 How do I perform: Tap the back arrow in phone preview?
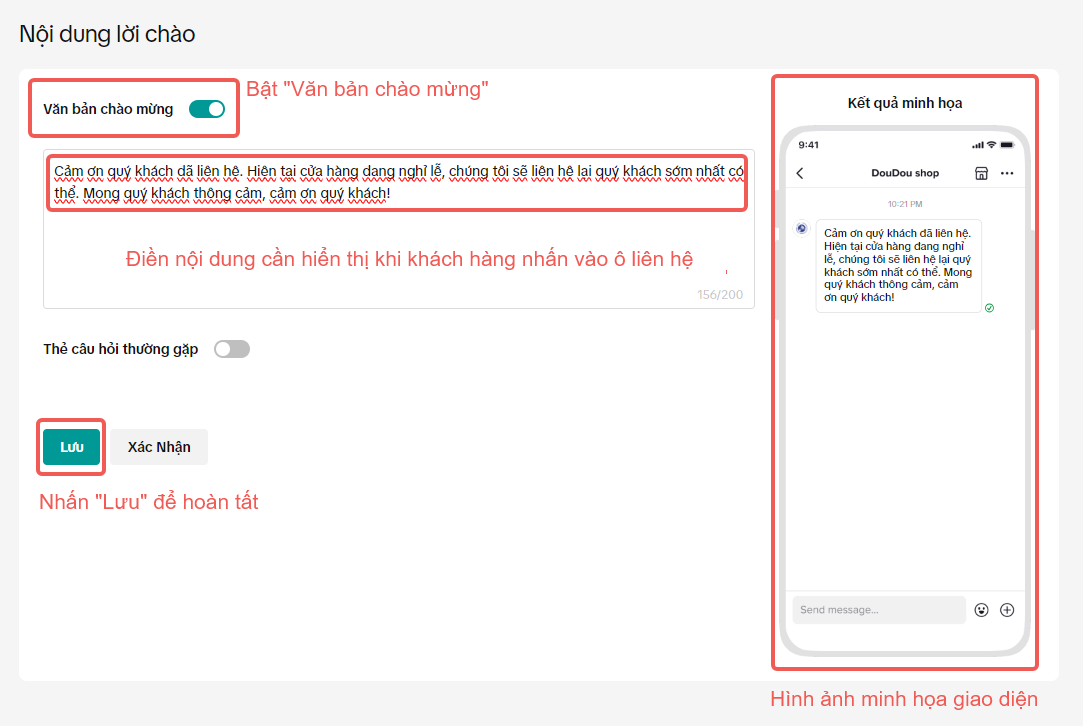click(x=800, y=173)
